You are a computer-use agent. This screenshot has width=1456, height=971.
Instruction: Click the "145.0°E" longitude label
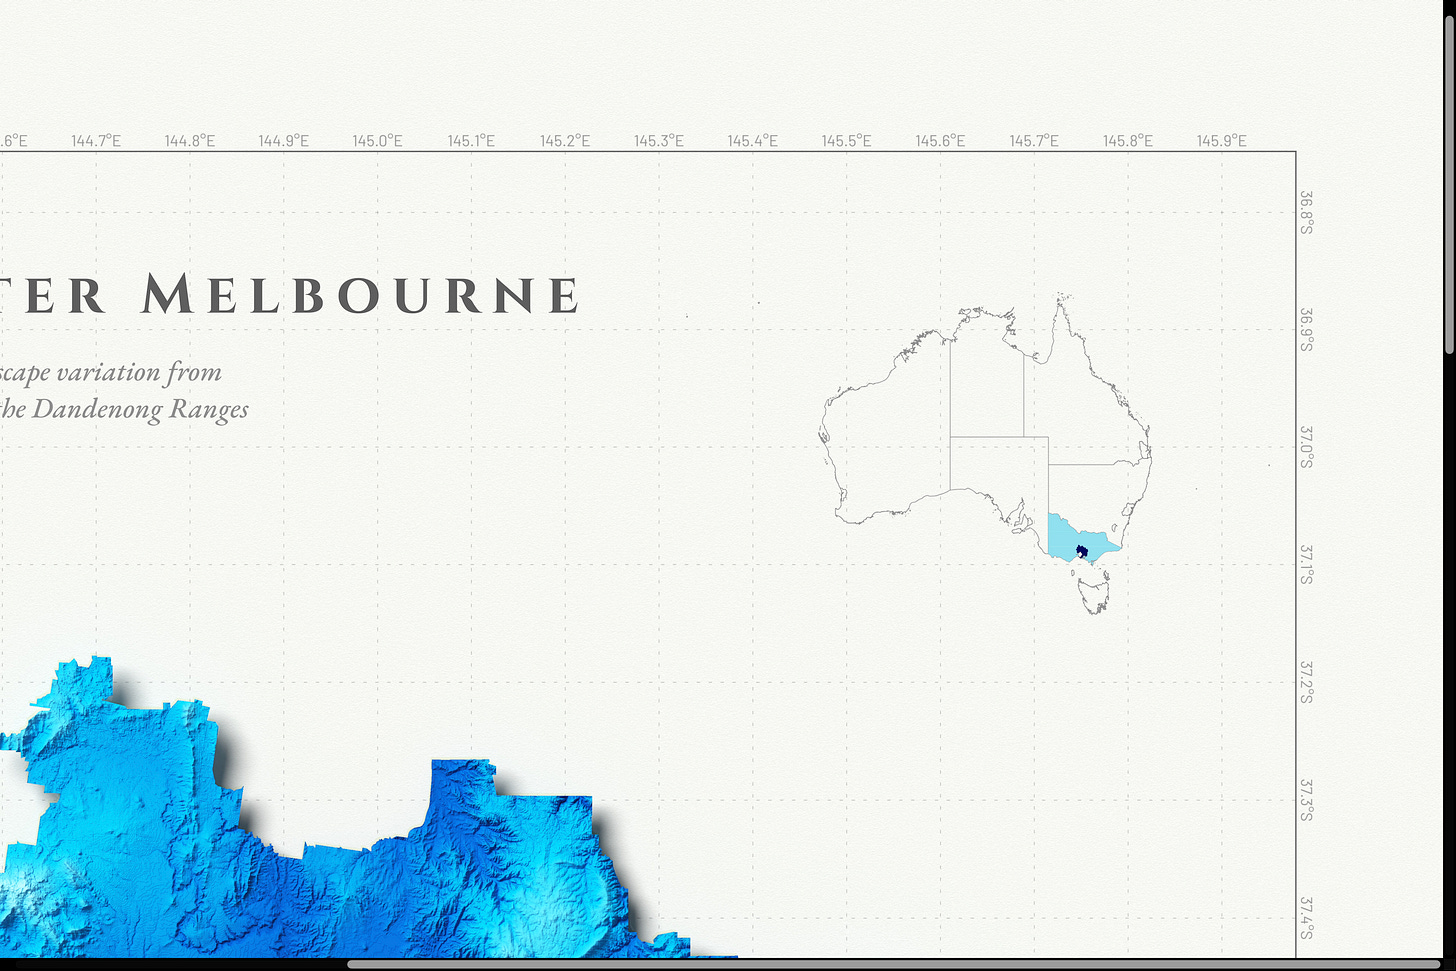377,141
